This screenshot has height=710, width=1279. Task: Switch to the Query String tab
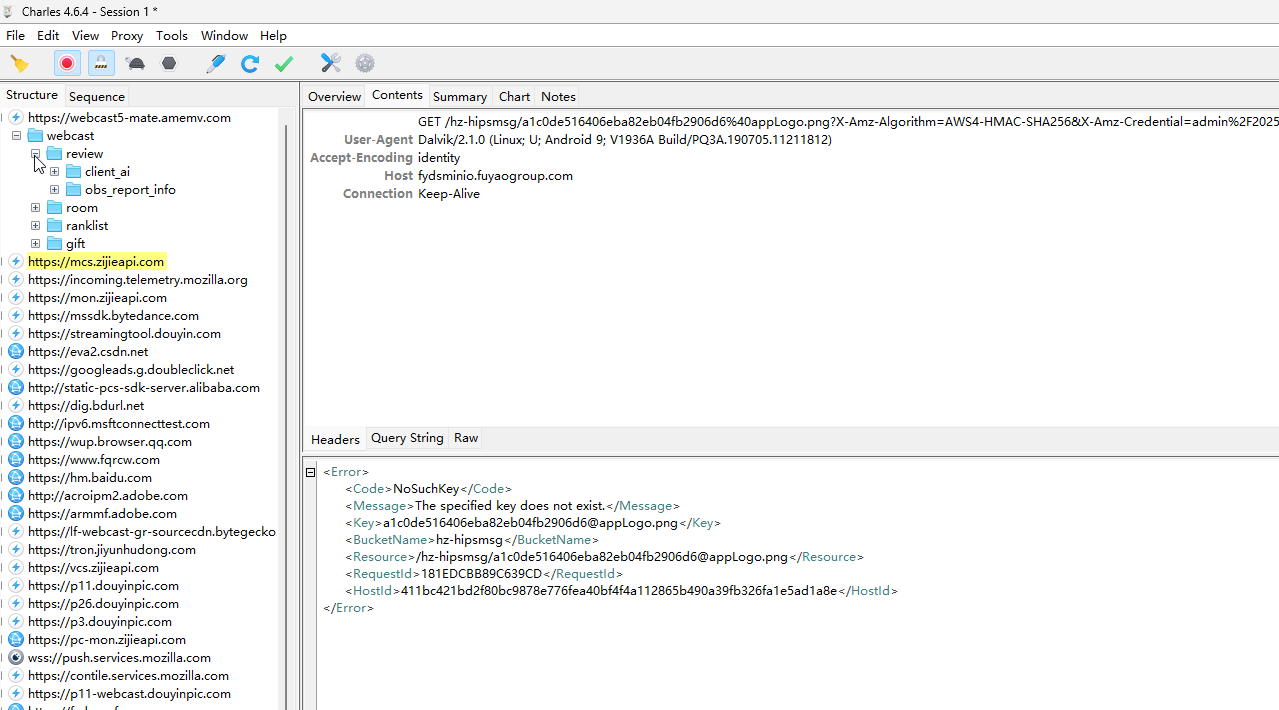pos(407,438)
